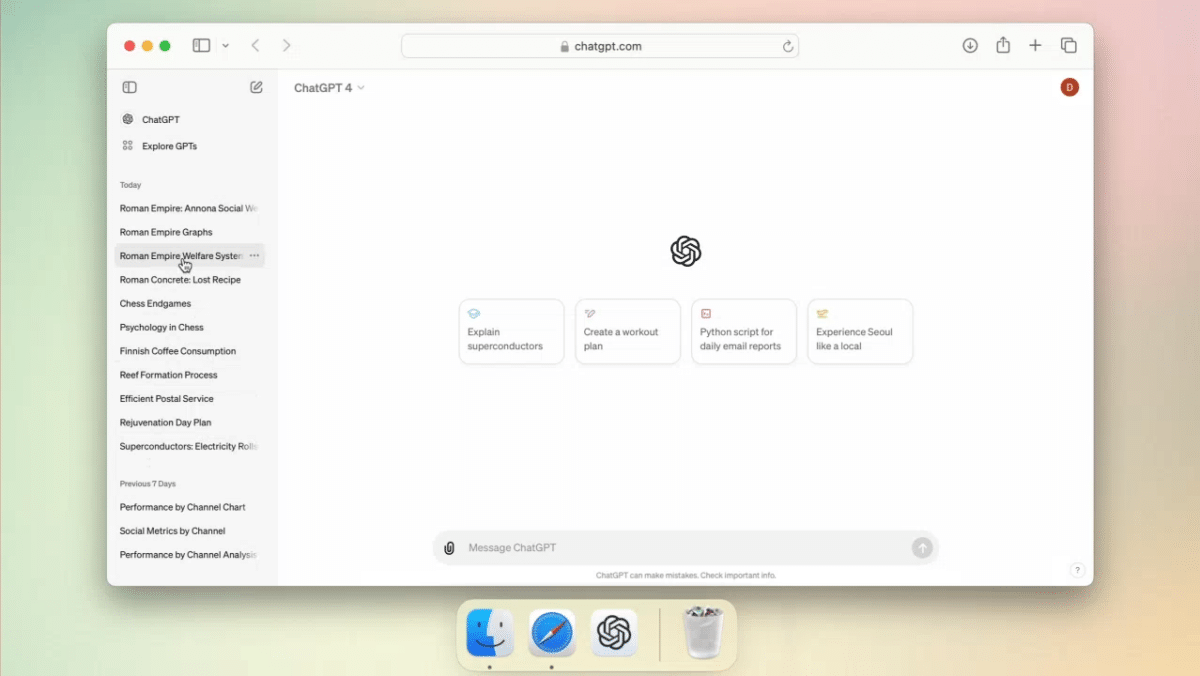The height and width of the screenshot is (676, 1200).
Task: Open ChatGPT app from the Dock
Action: 614,632
